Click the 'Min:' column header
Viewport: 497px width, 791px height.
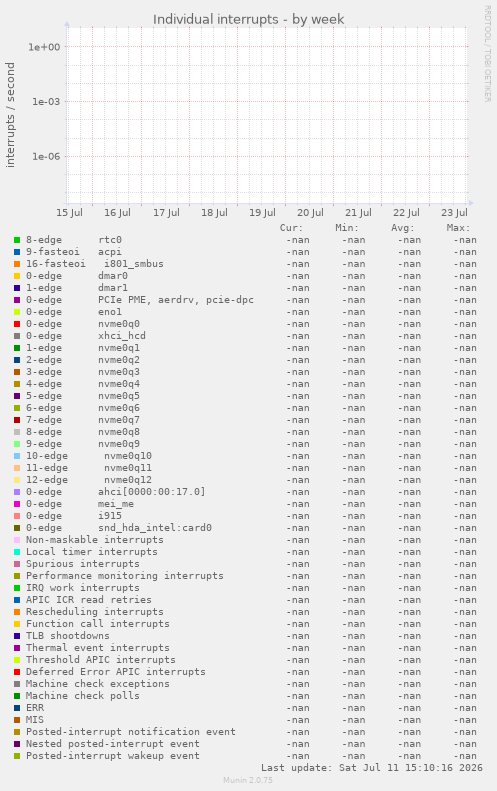[x=347, y=228]
